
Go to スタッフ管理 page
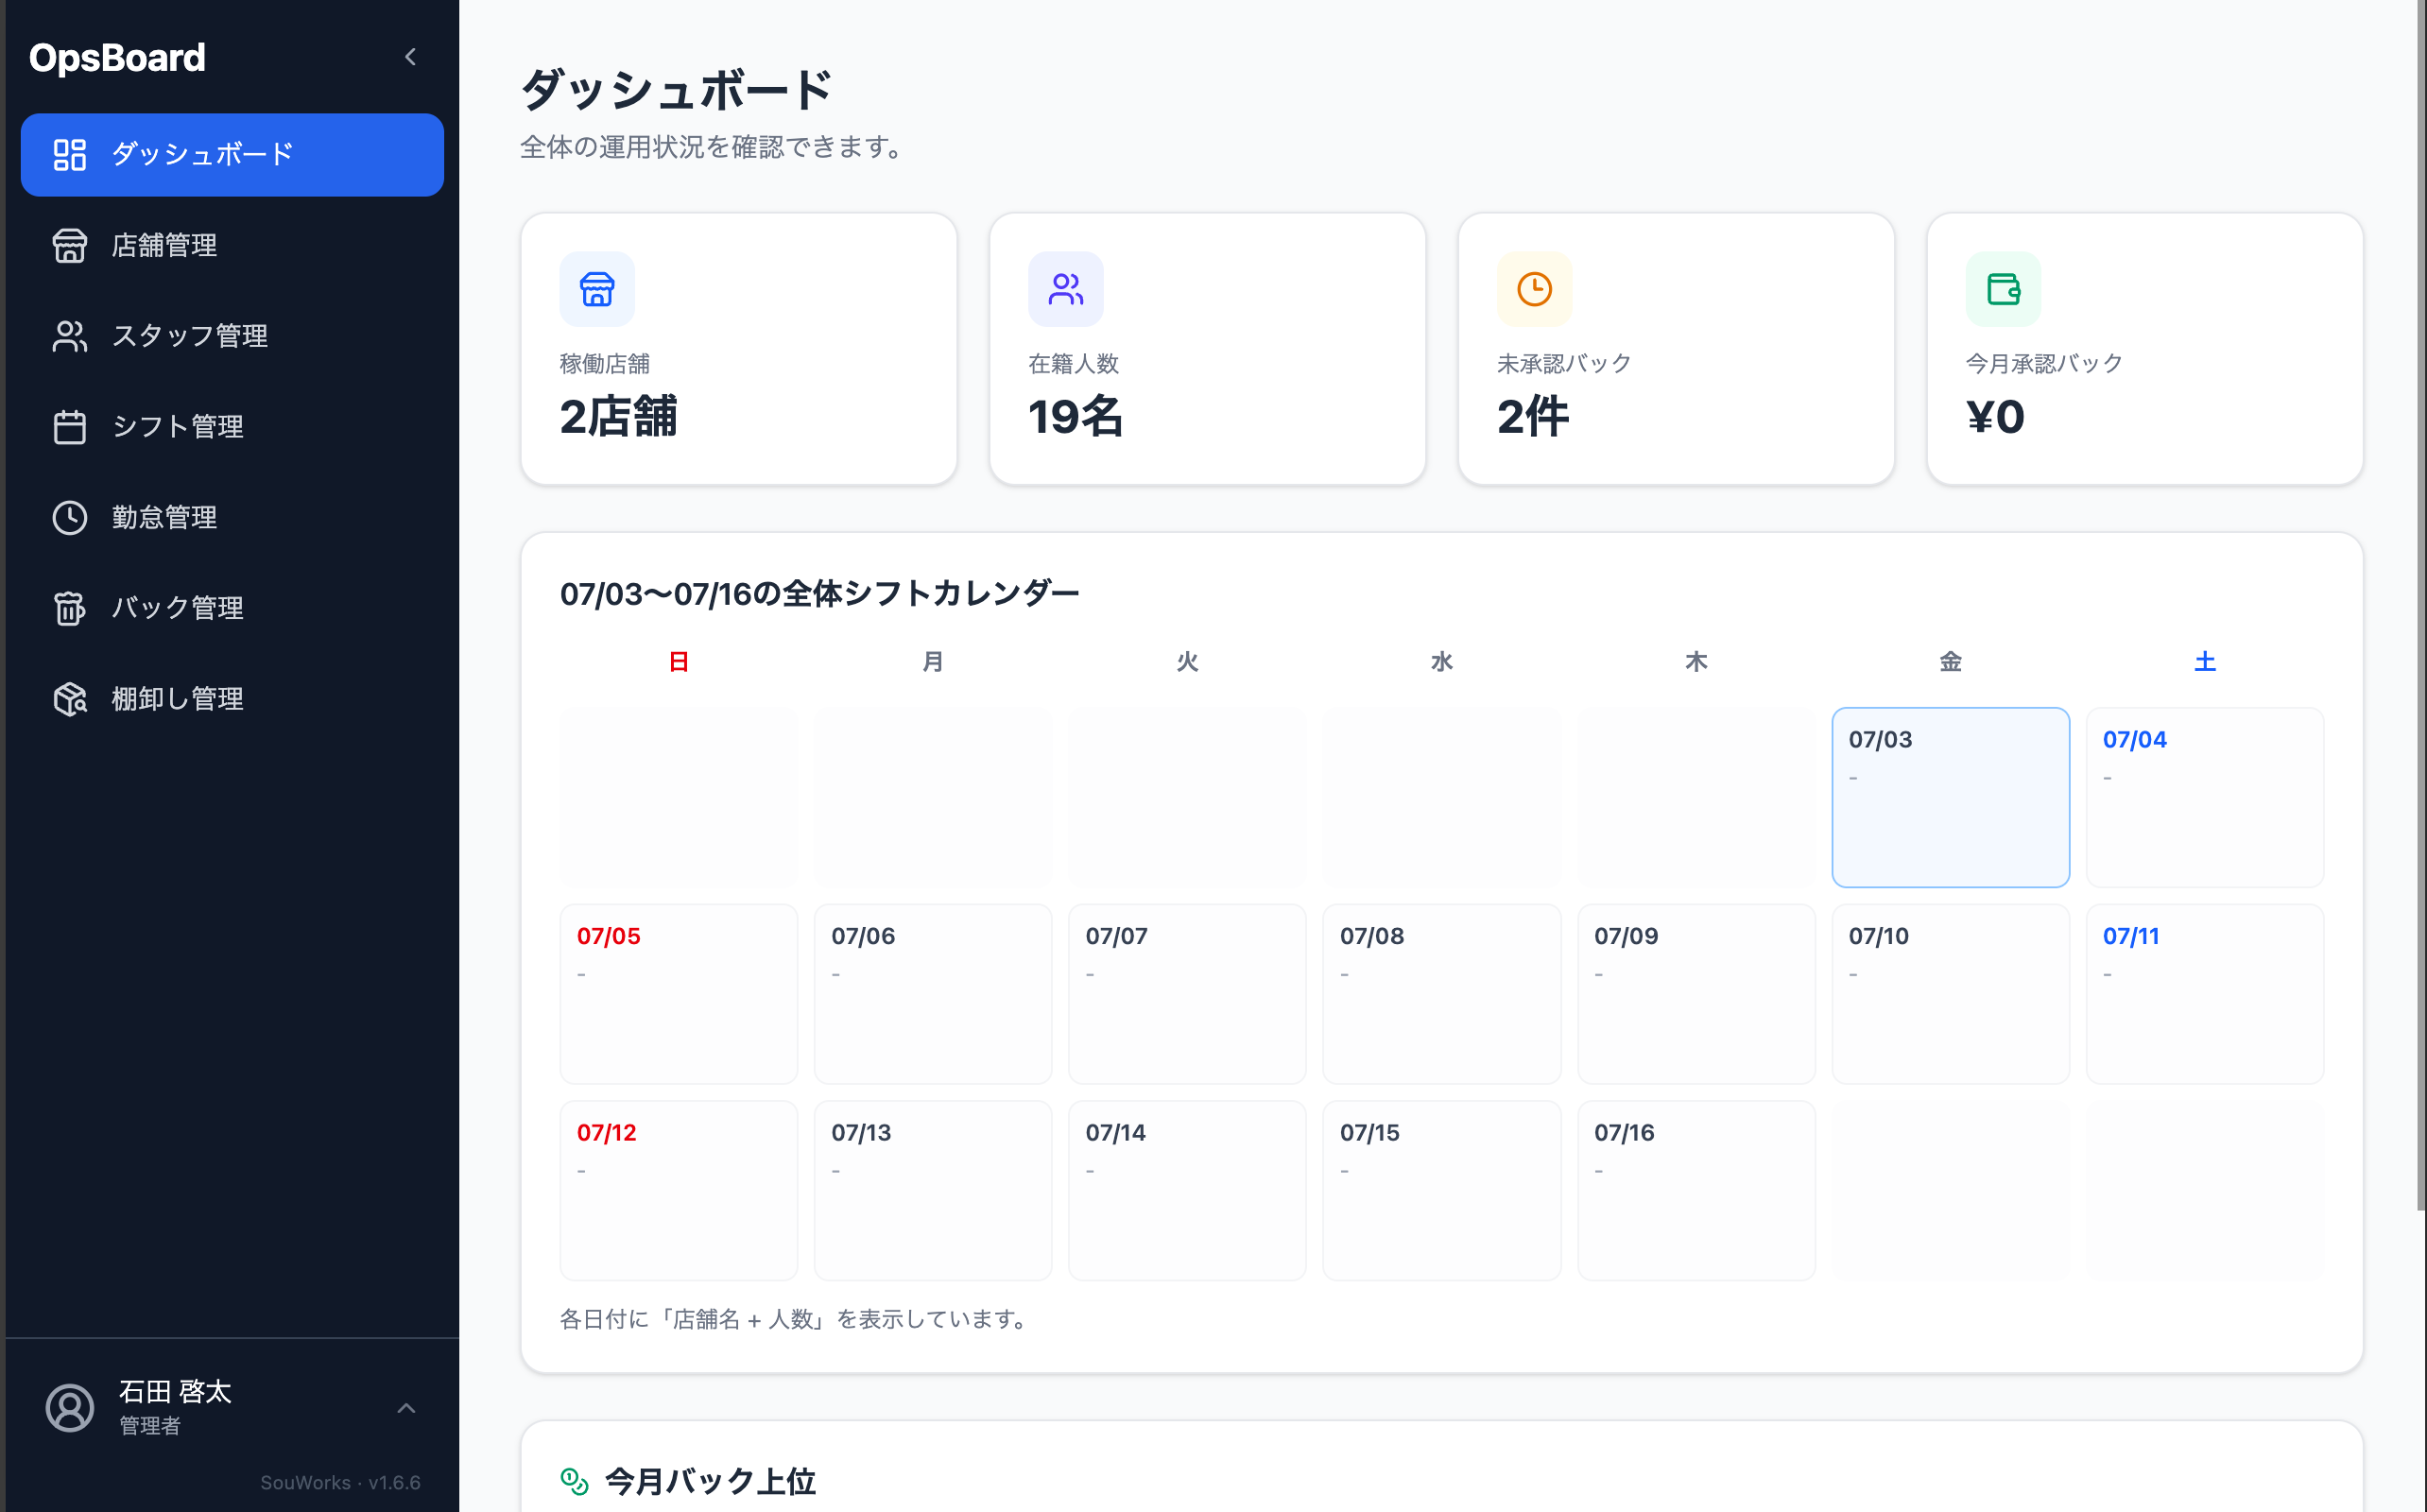(232, 336)
